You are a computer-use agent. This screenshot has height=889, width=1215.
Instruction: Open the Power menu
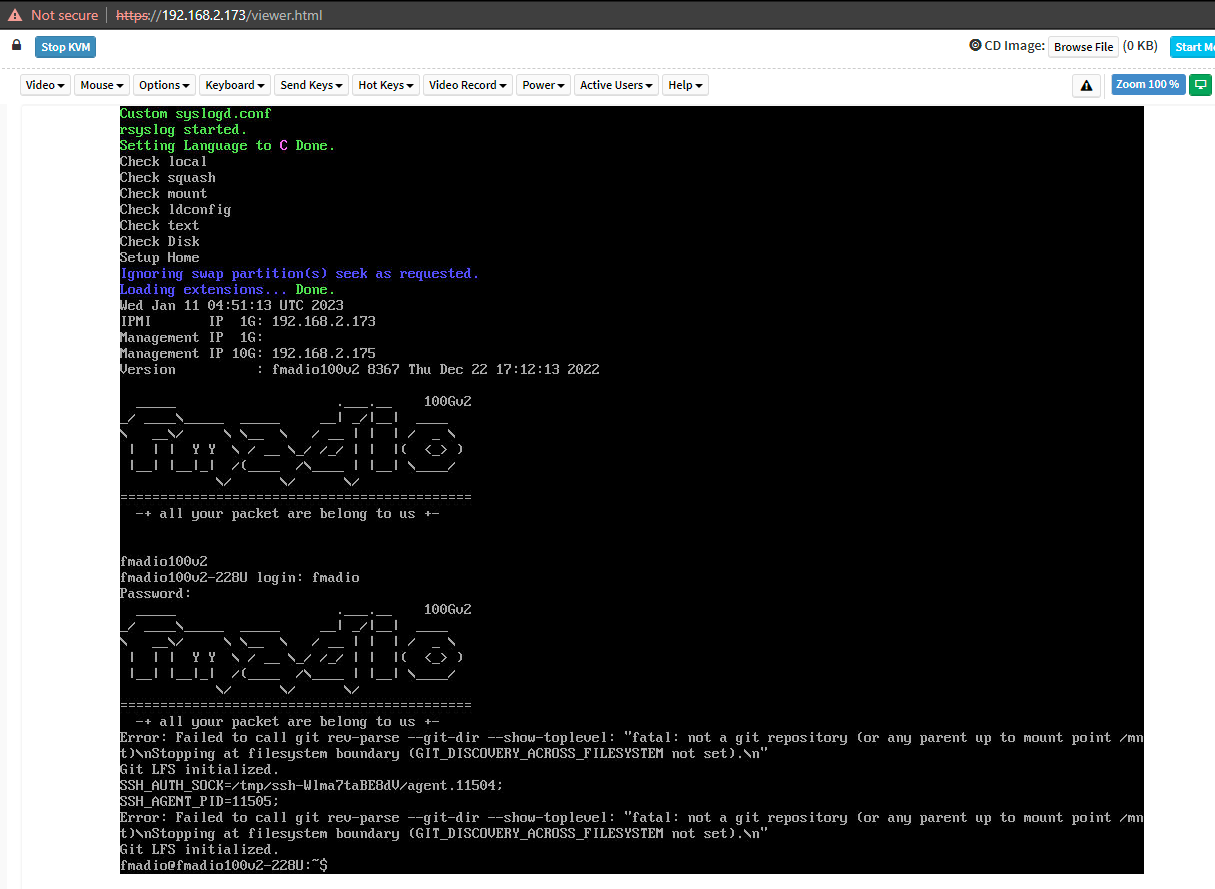pos(544,85)
